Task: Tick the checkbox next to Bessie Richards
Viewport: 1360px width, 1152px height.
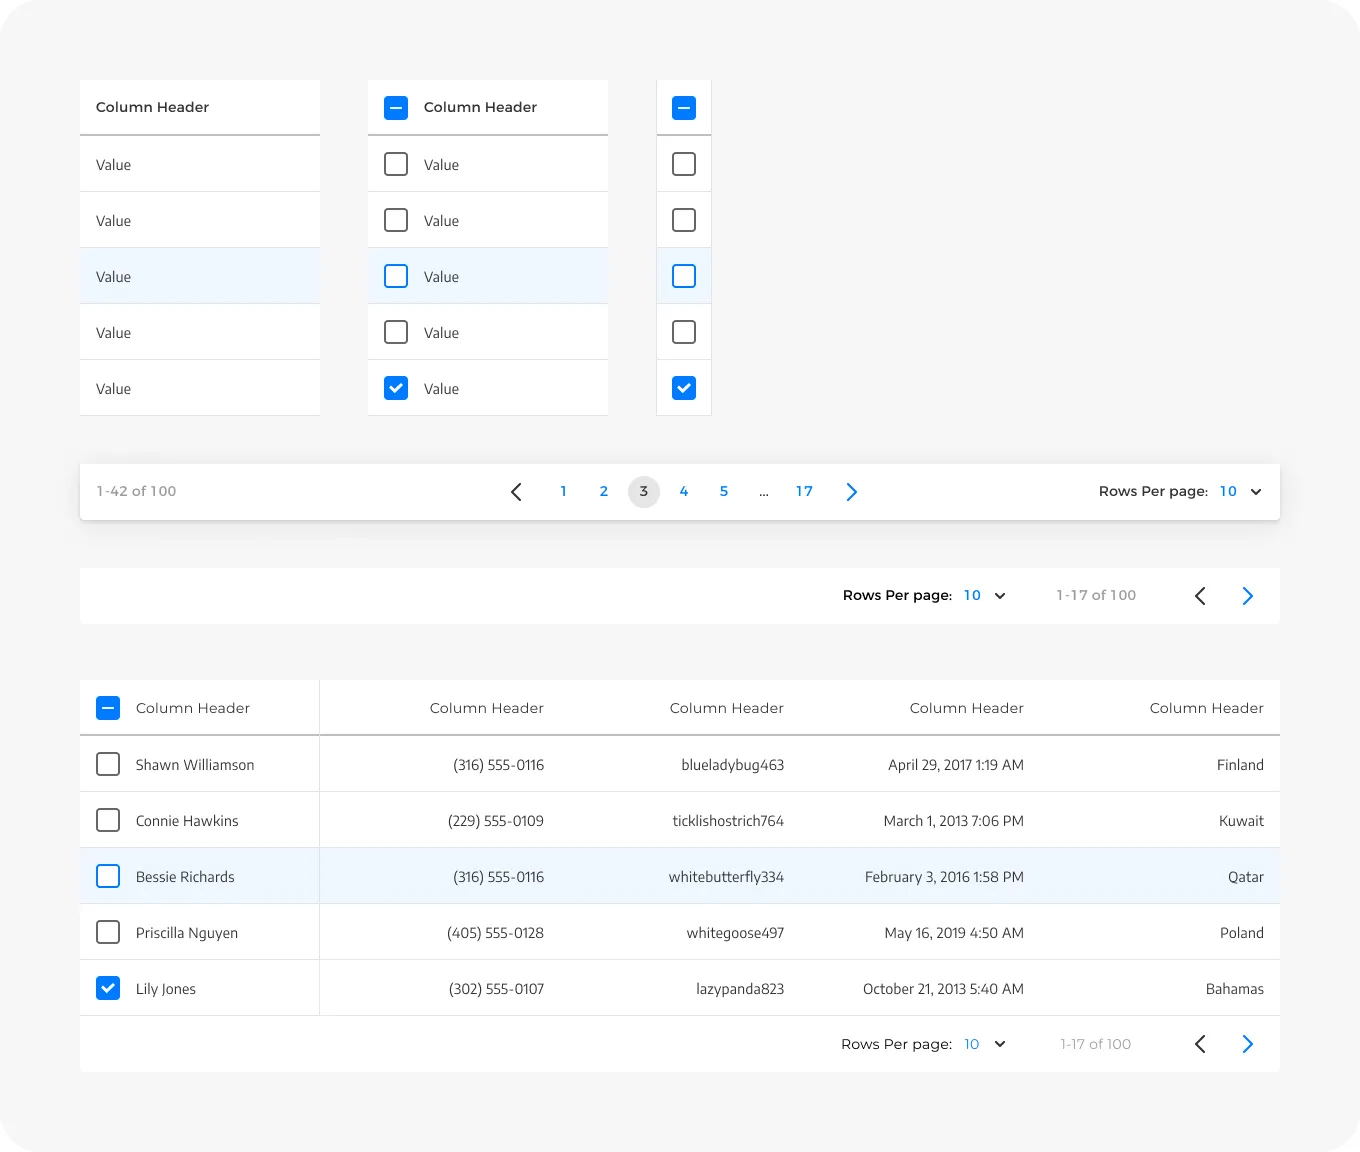Action: [108, 876]
